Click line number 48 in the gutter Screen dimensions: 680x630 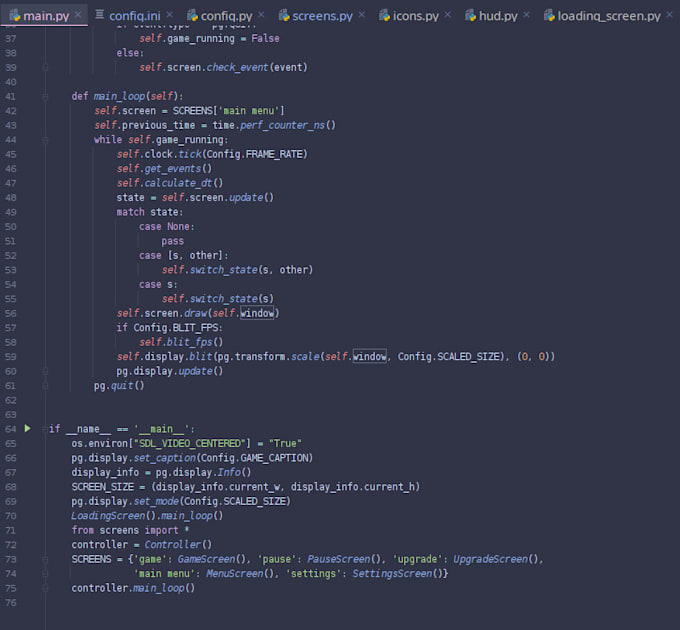11,198
